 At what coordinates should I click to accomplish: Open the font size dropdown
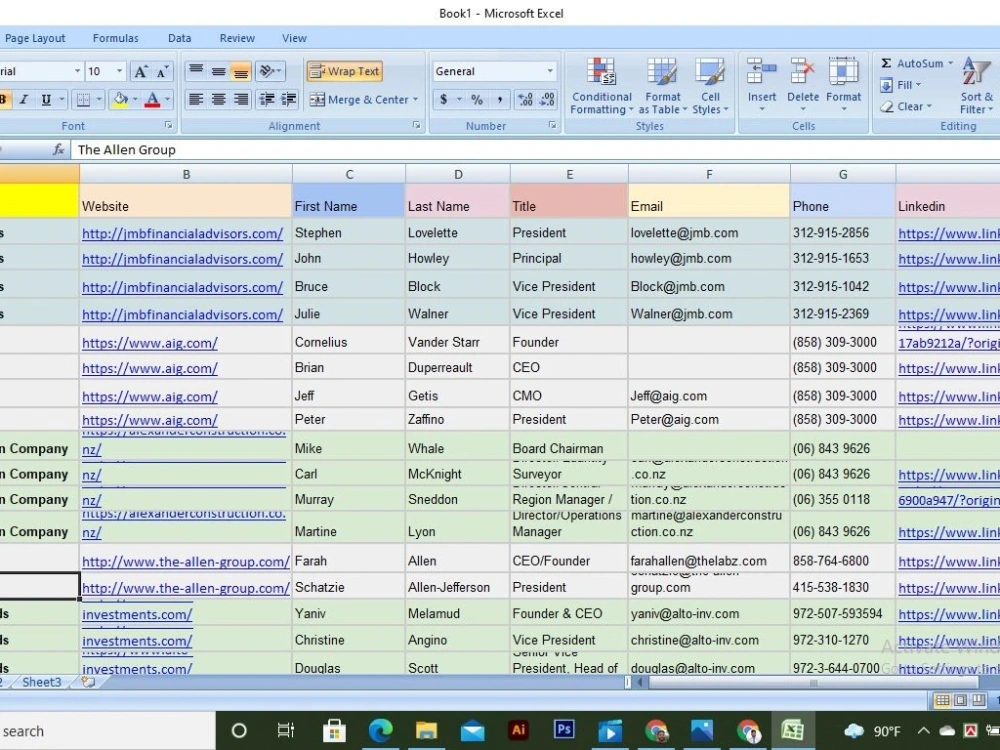point(119,71)
